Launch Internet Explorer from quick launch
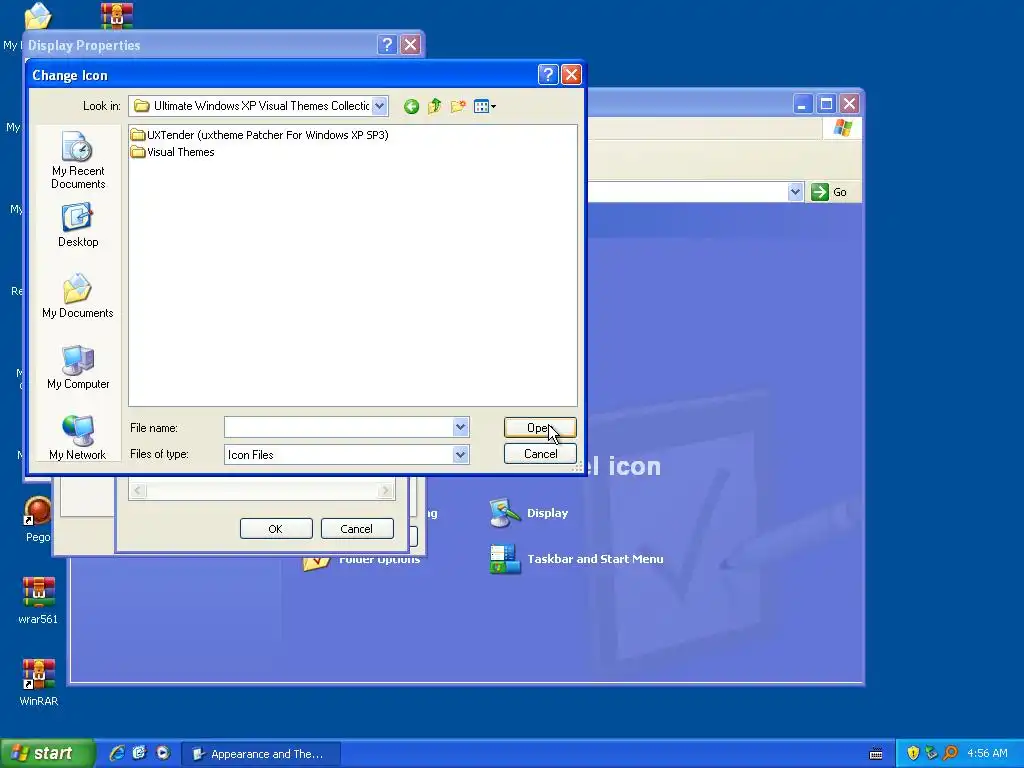Screen dimensions: 1024x768 click(x=117, y=753)
